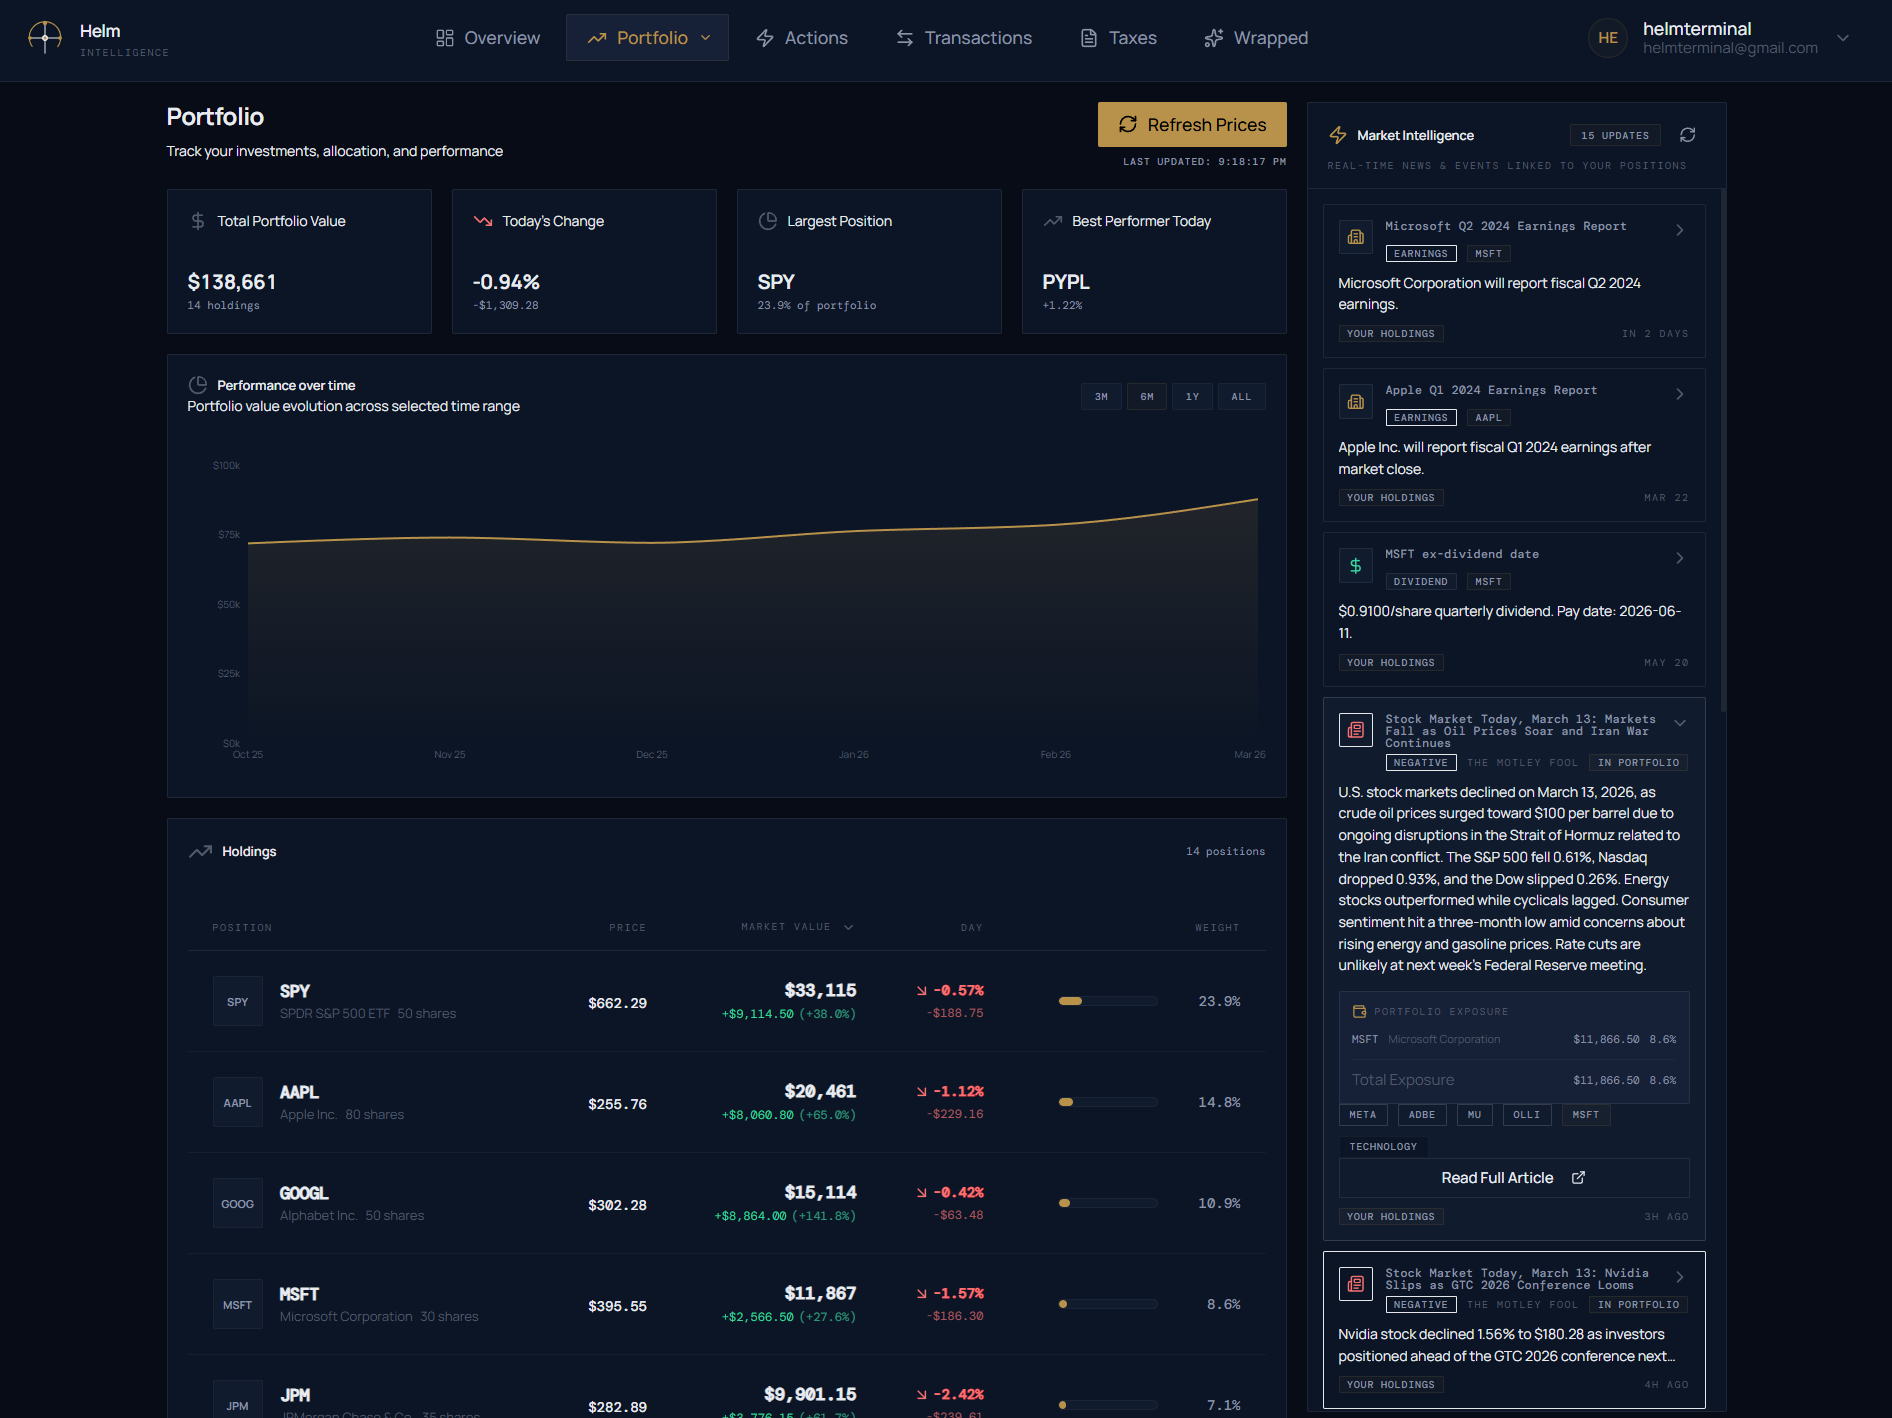1892x1418 pixels.
Task: Click the Apple earnings building icon
Action: [x=1356, y=402]
